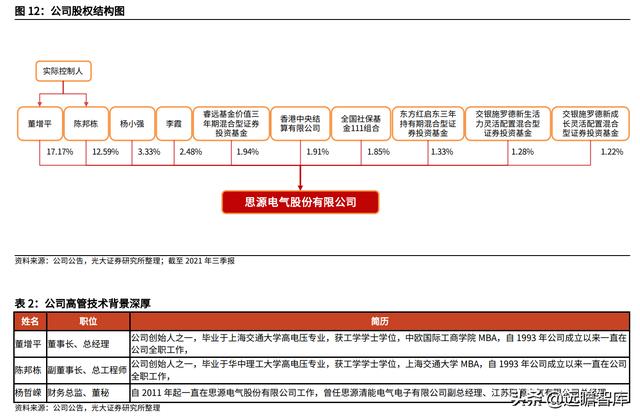The height and width of the screenshot is (419, 640).
Task: Click the 交银施罗德新成长 fund box
Action: pos(590,124)
